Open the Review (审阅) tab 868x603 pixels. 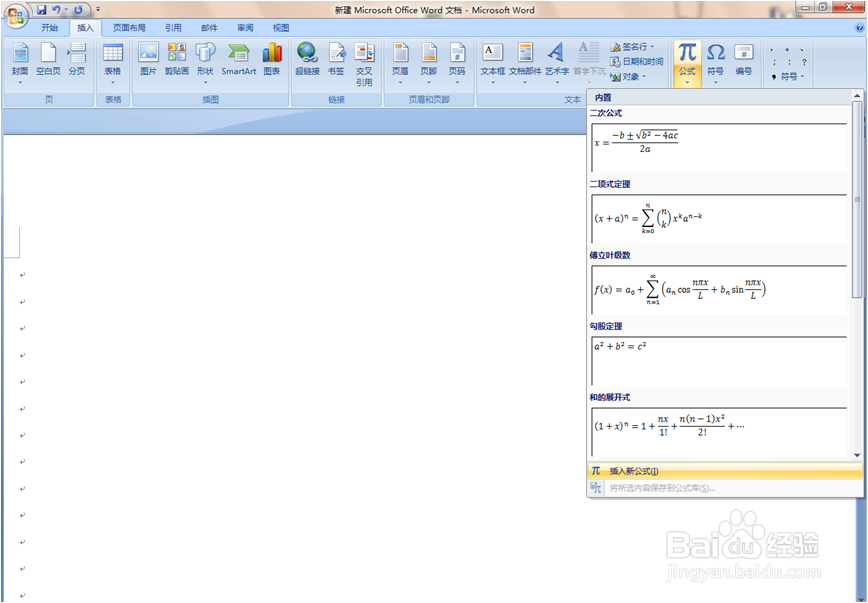tap(245, 28)
